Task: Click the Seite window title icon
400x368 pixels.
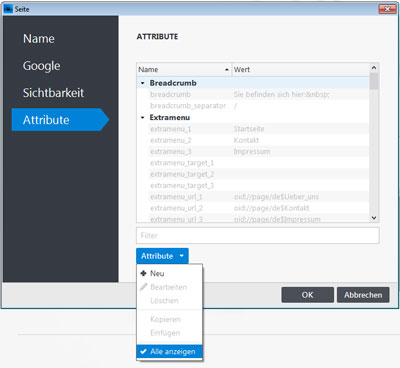Action: (8, 9)
